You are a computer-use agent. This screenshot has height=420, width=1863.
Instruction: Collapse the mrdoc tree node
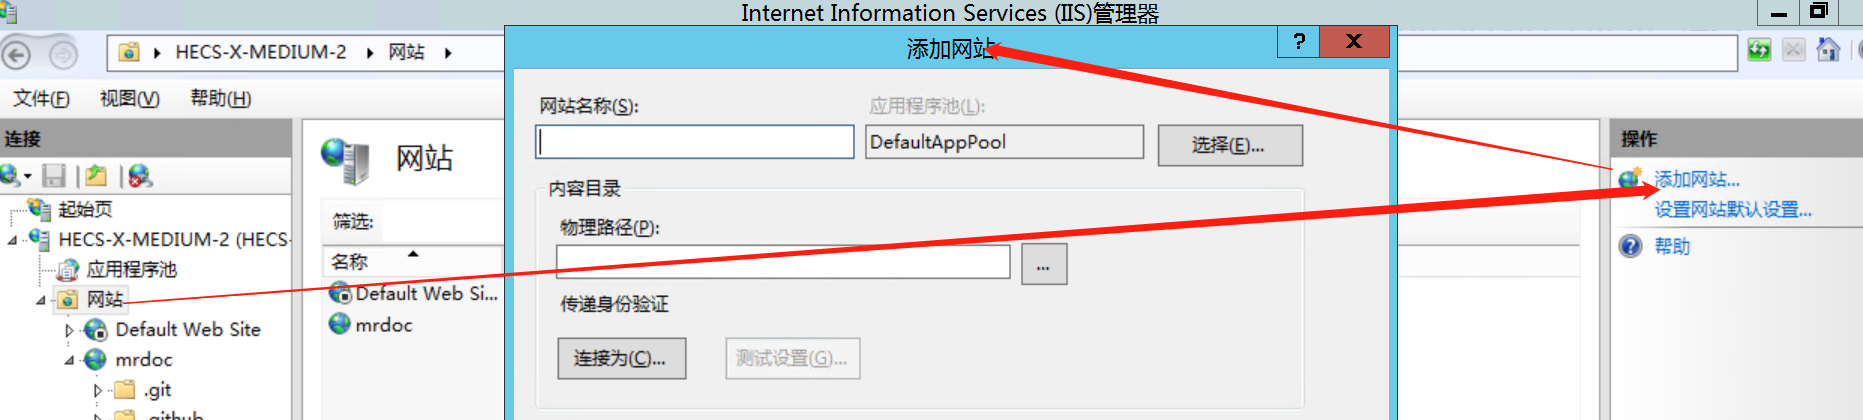pos(69,360)
